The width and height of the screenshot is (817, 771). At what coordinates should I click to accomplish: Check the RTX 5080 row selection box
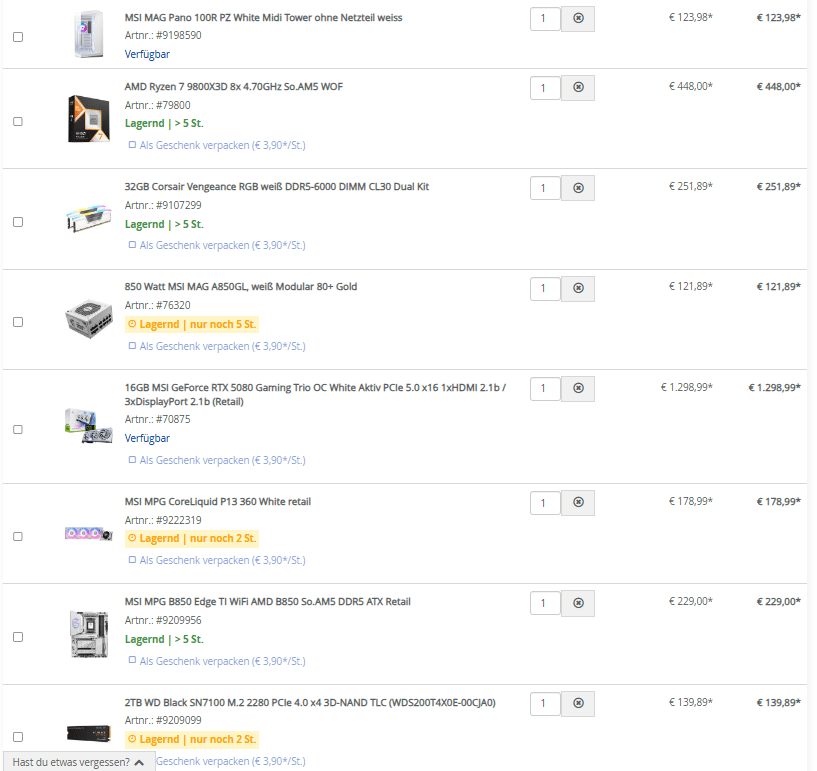[18, 429]
